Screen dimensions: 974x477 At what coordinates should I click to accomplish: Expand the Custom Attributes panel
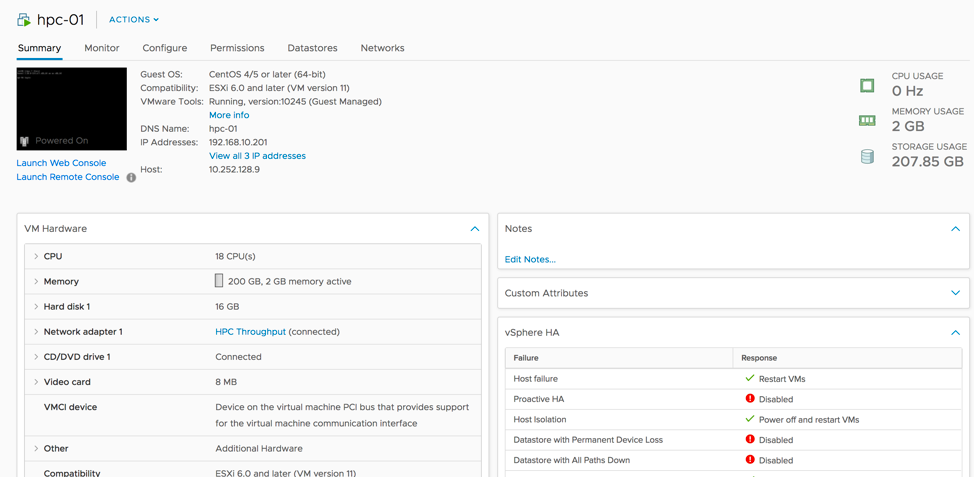(x=955, y=293)
